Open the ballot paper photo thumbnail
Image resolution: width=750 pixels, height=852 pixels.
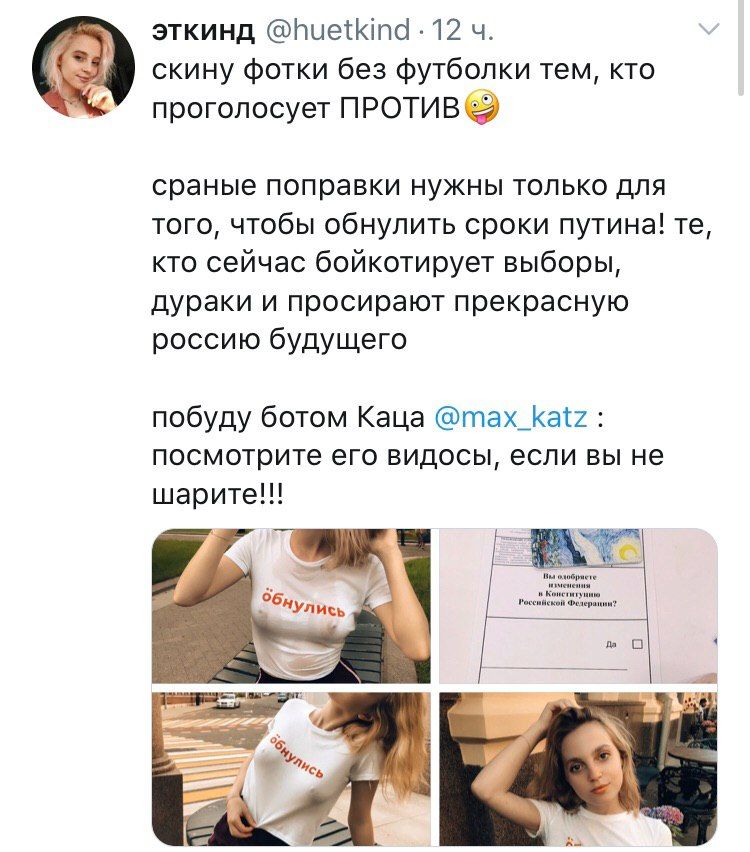(x=578, y=606)
